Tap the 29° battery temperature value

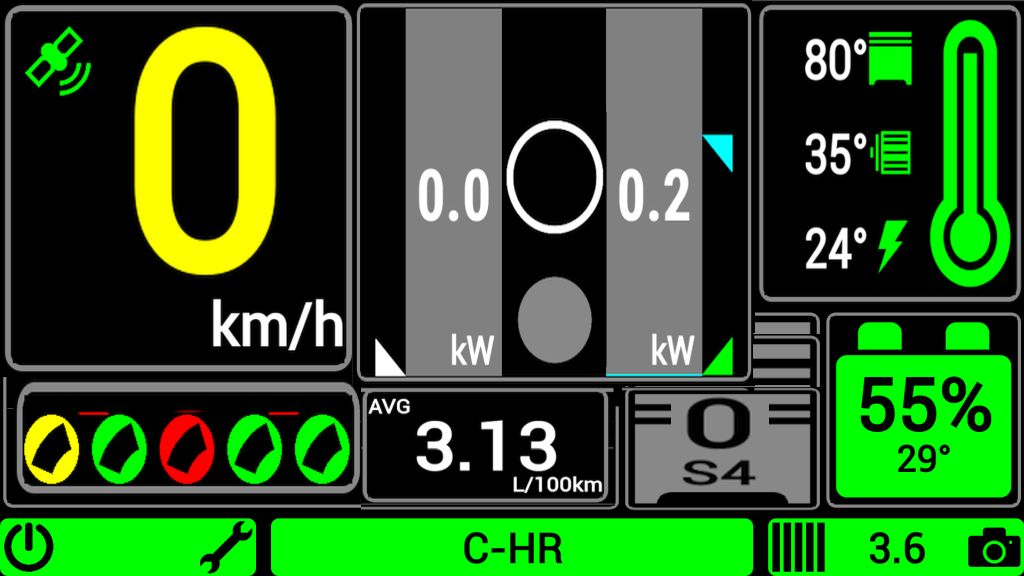[923, 459]
